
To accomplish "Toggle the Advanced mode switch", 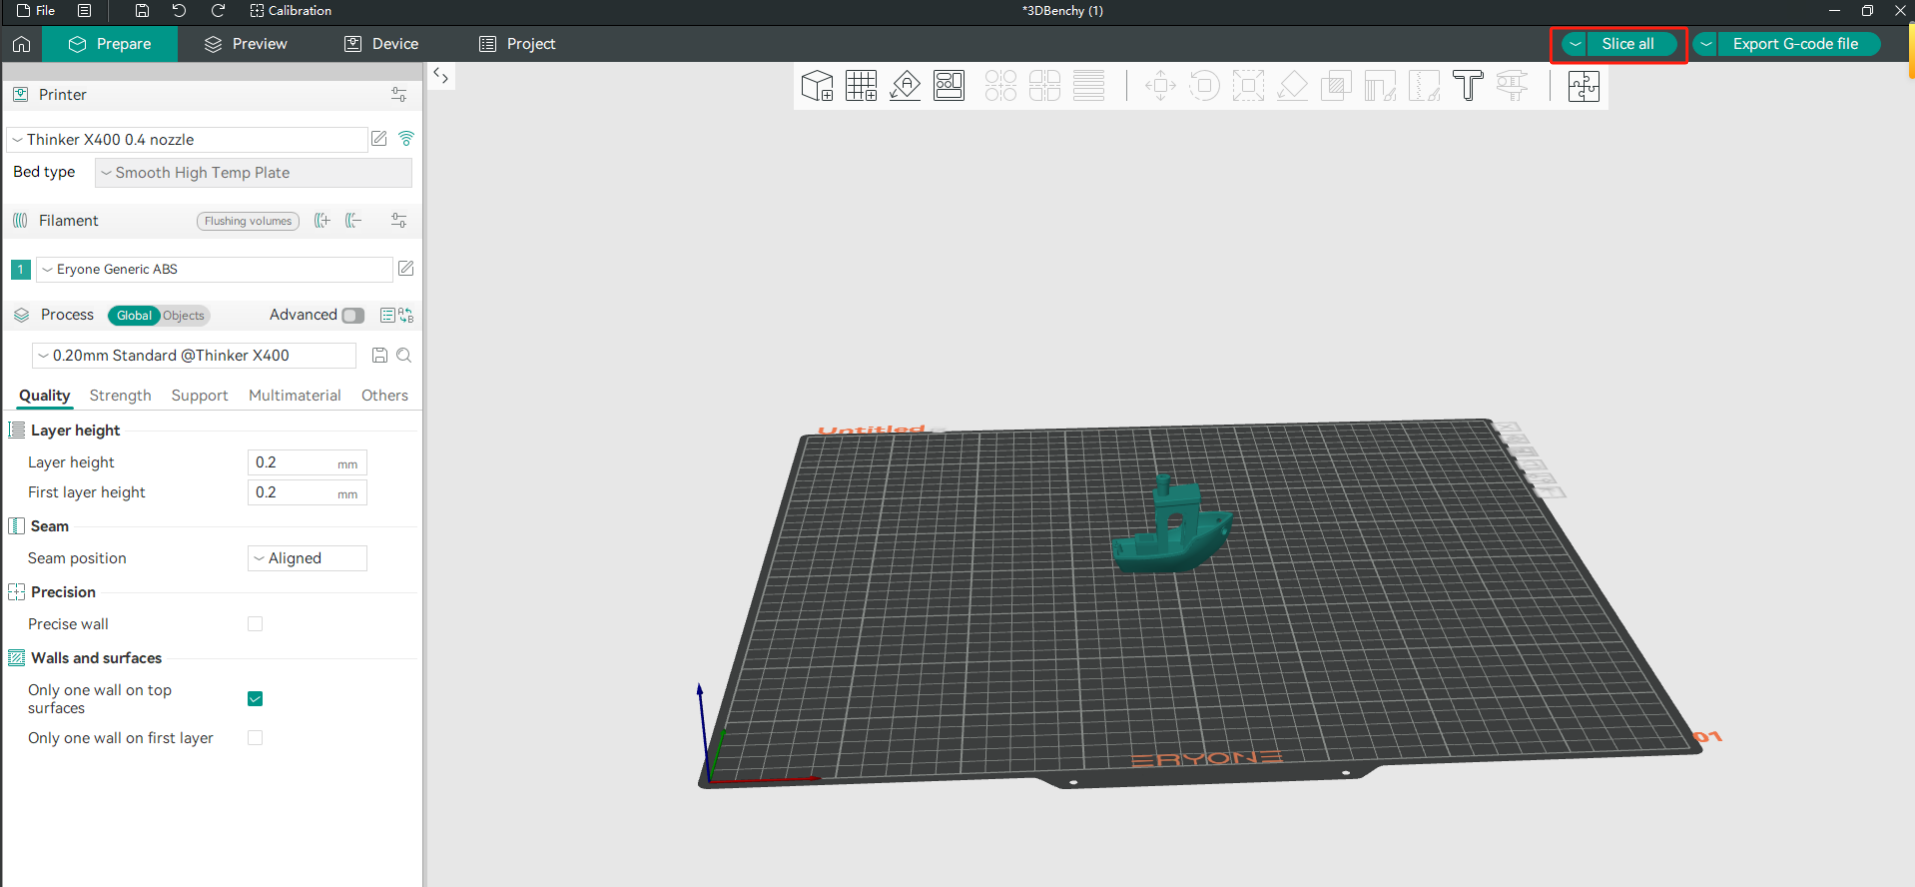I will 353,315.
